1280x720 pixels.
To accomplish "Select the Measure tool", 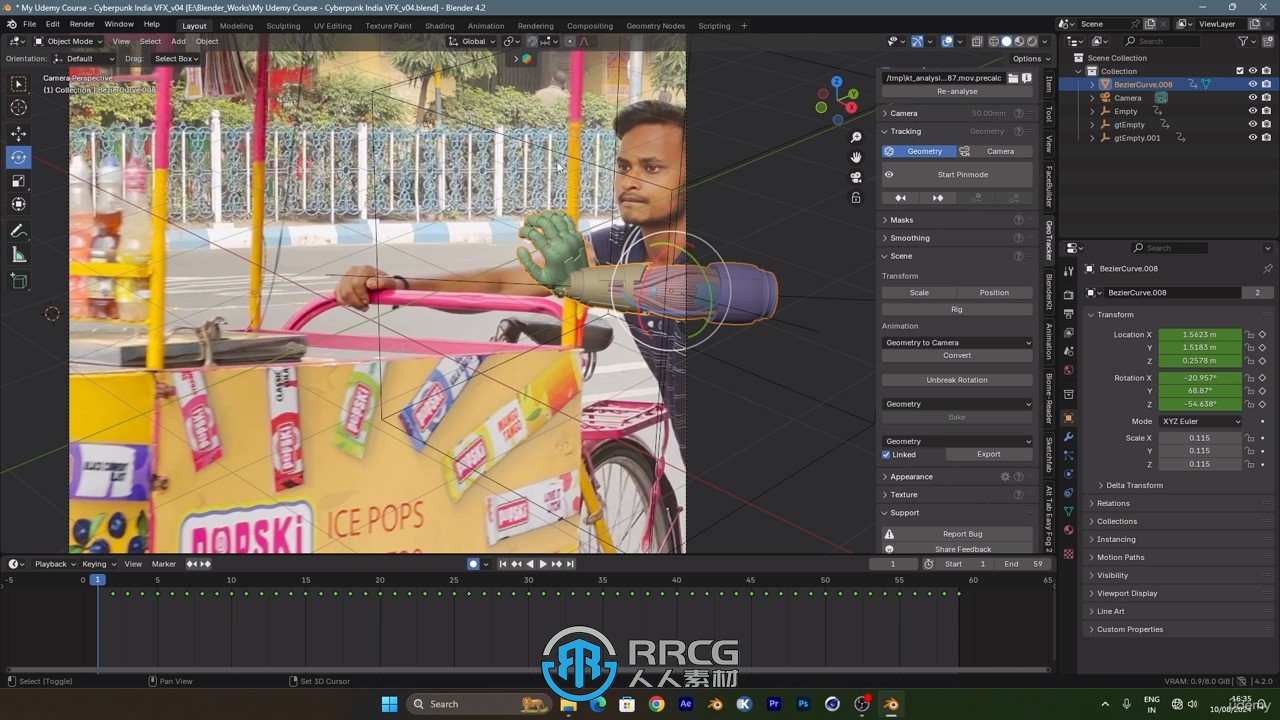I will 18,255.
